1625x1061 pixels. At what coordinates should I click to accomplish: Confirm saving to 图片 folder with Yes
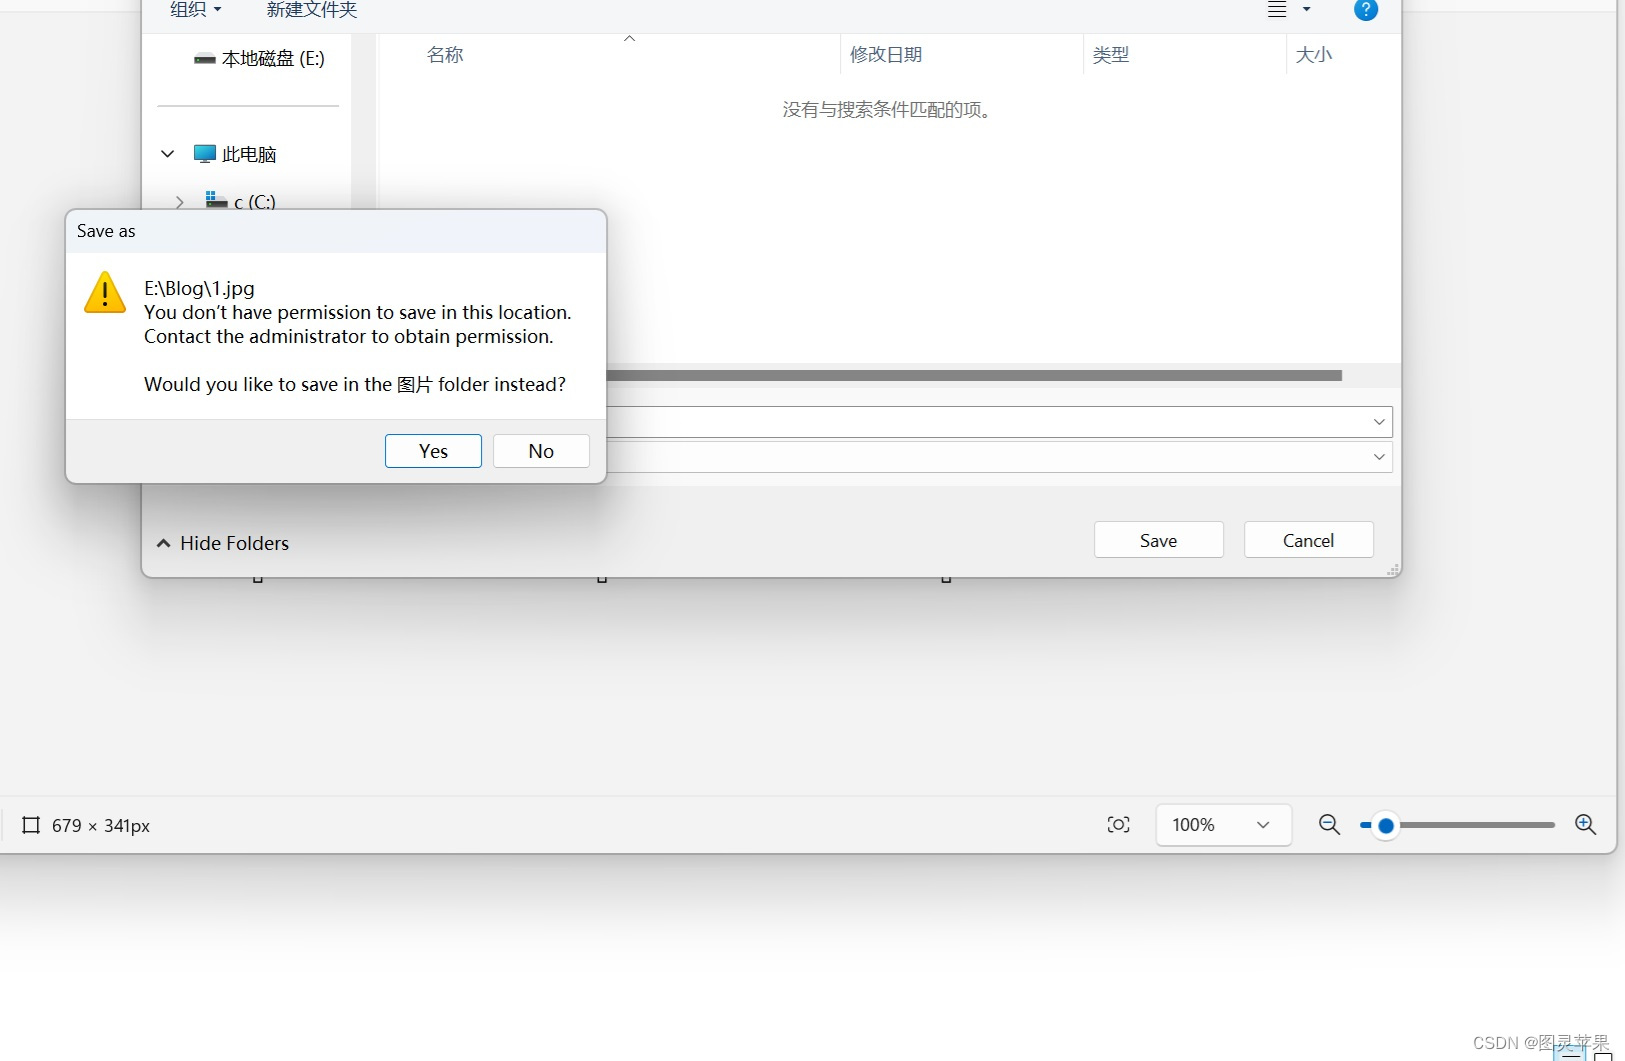(x=433, y=451)
